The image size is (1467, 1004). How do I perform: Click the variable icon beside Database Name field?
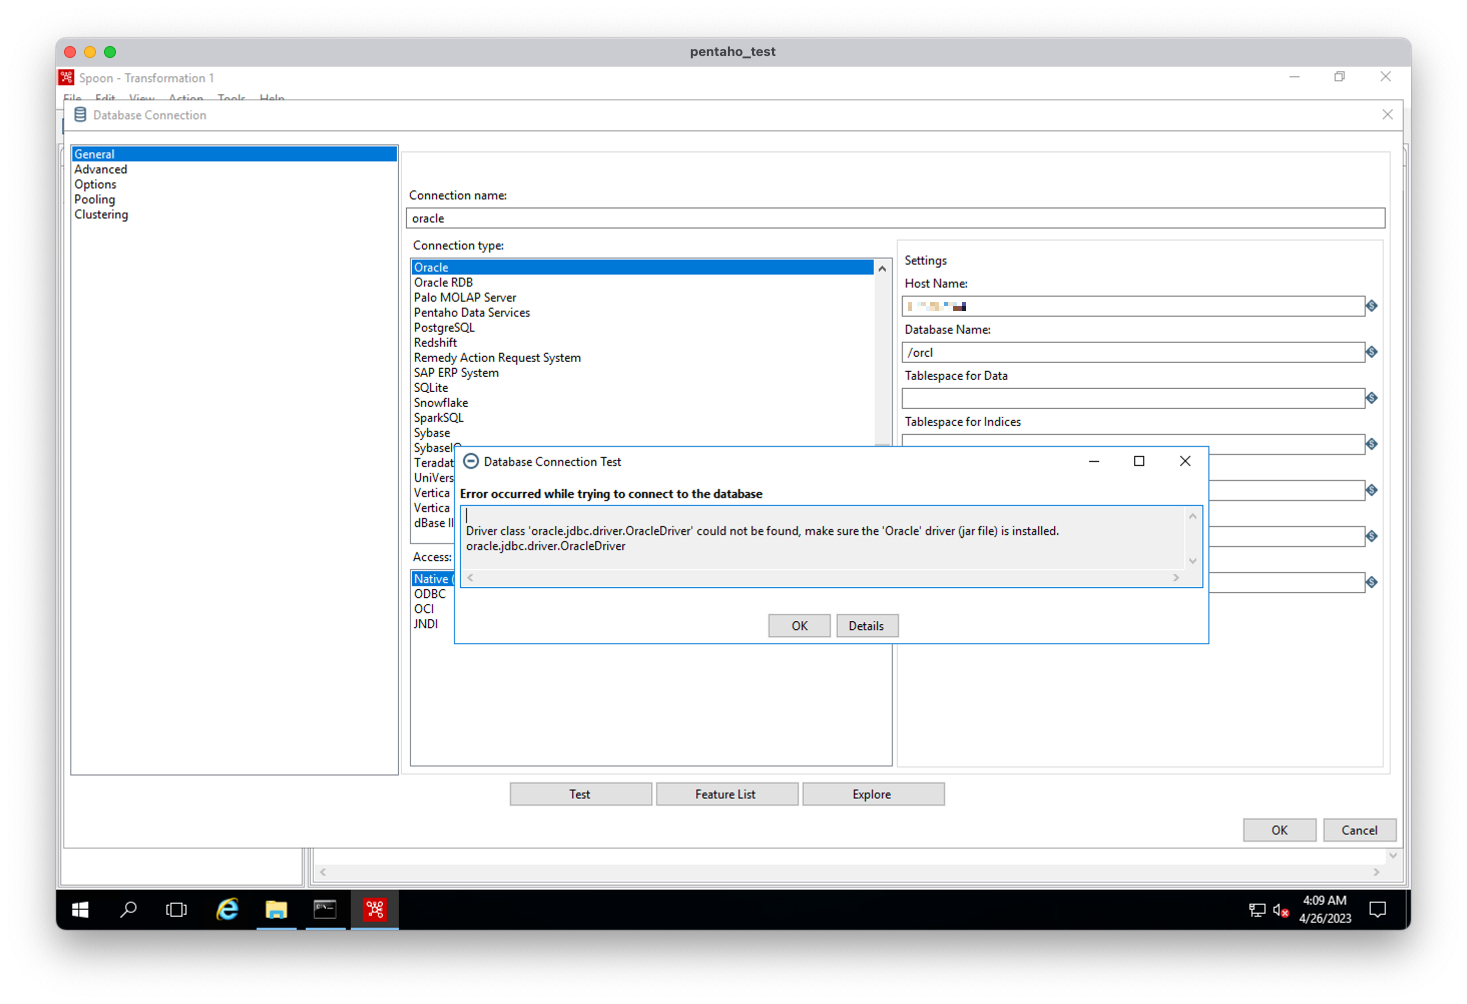pos(1372,352)
